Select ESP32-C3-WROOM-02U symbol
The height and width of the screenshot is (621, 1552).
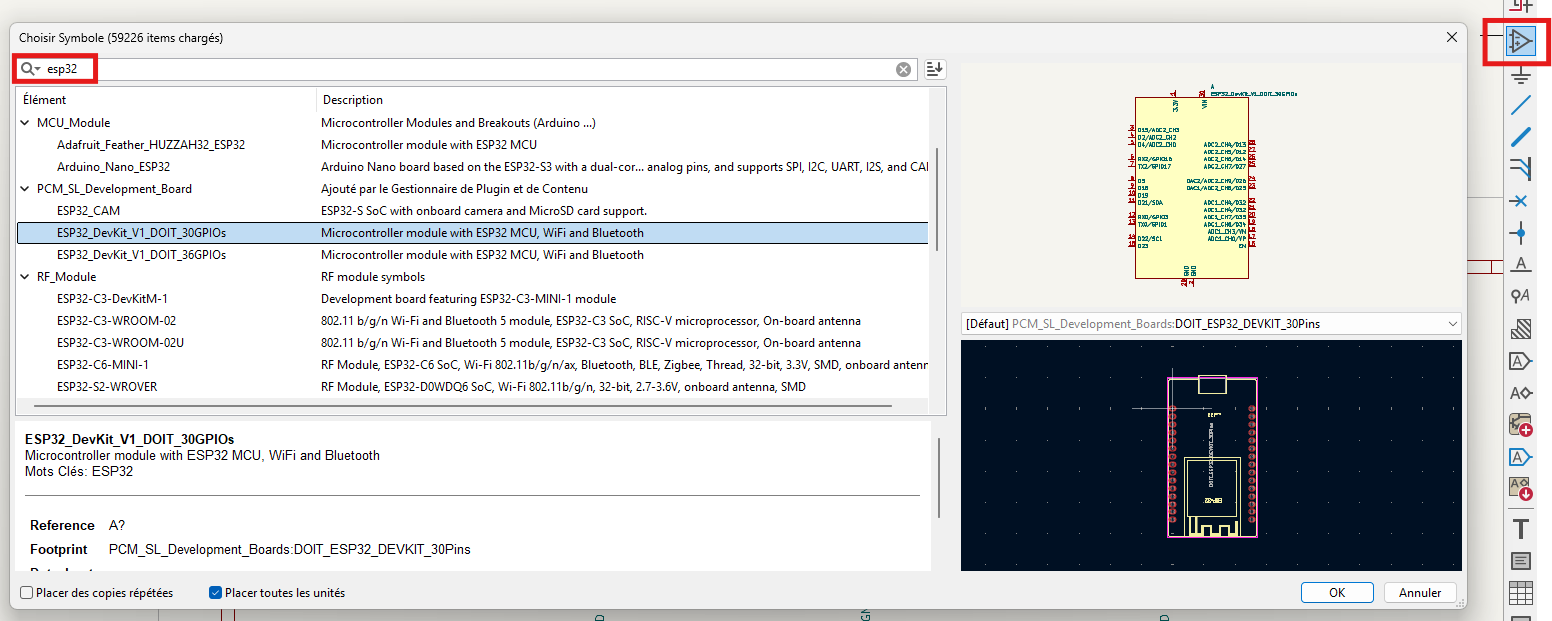[x=121, y=343]
